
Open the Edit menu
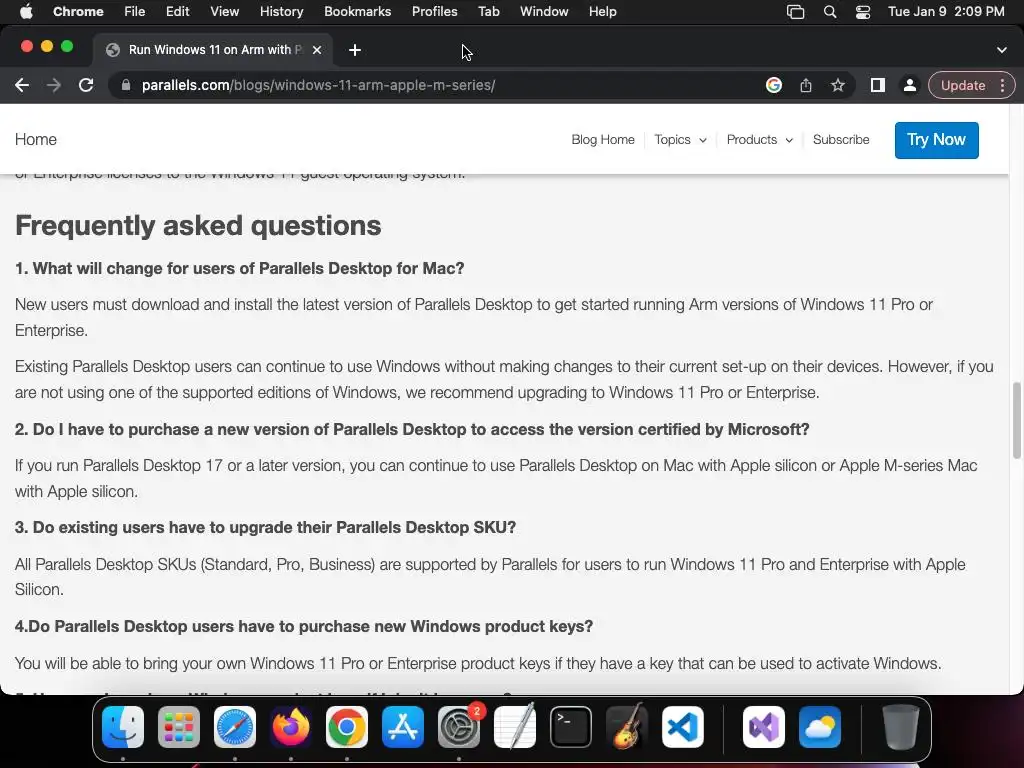[x=177, y=12]
